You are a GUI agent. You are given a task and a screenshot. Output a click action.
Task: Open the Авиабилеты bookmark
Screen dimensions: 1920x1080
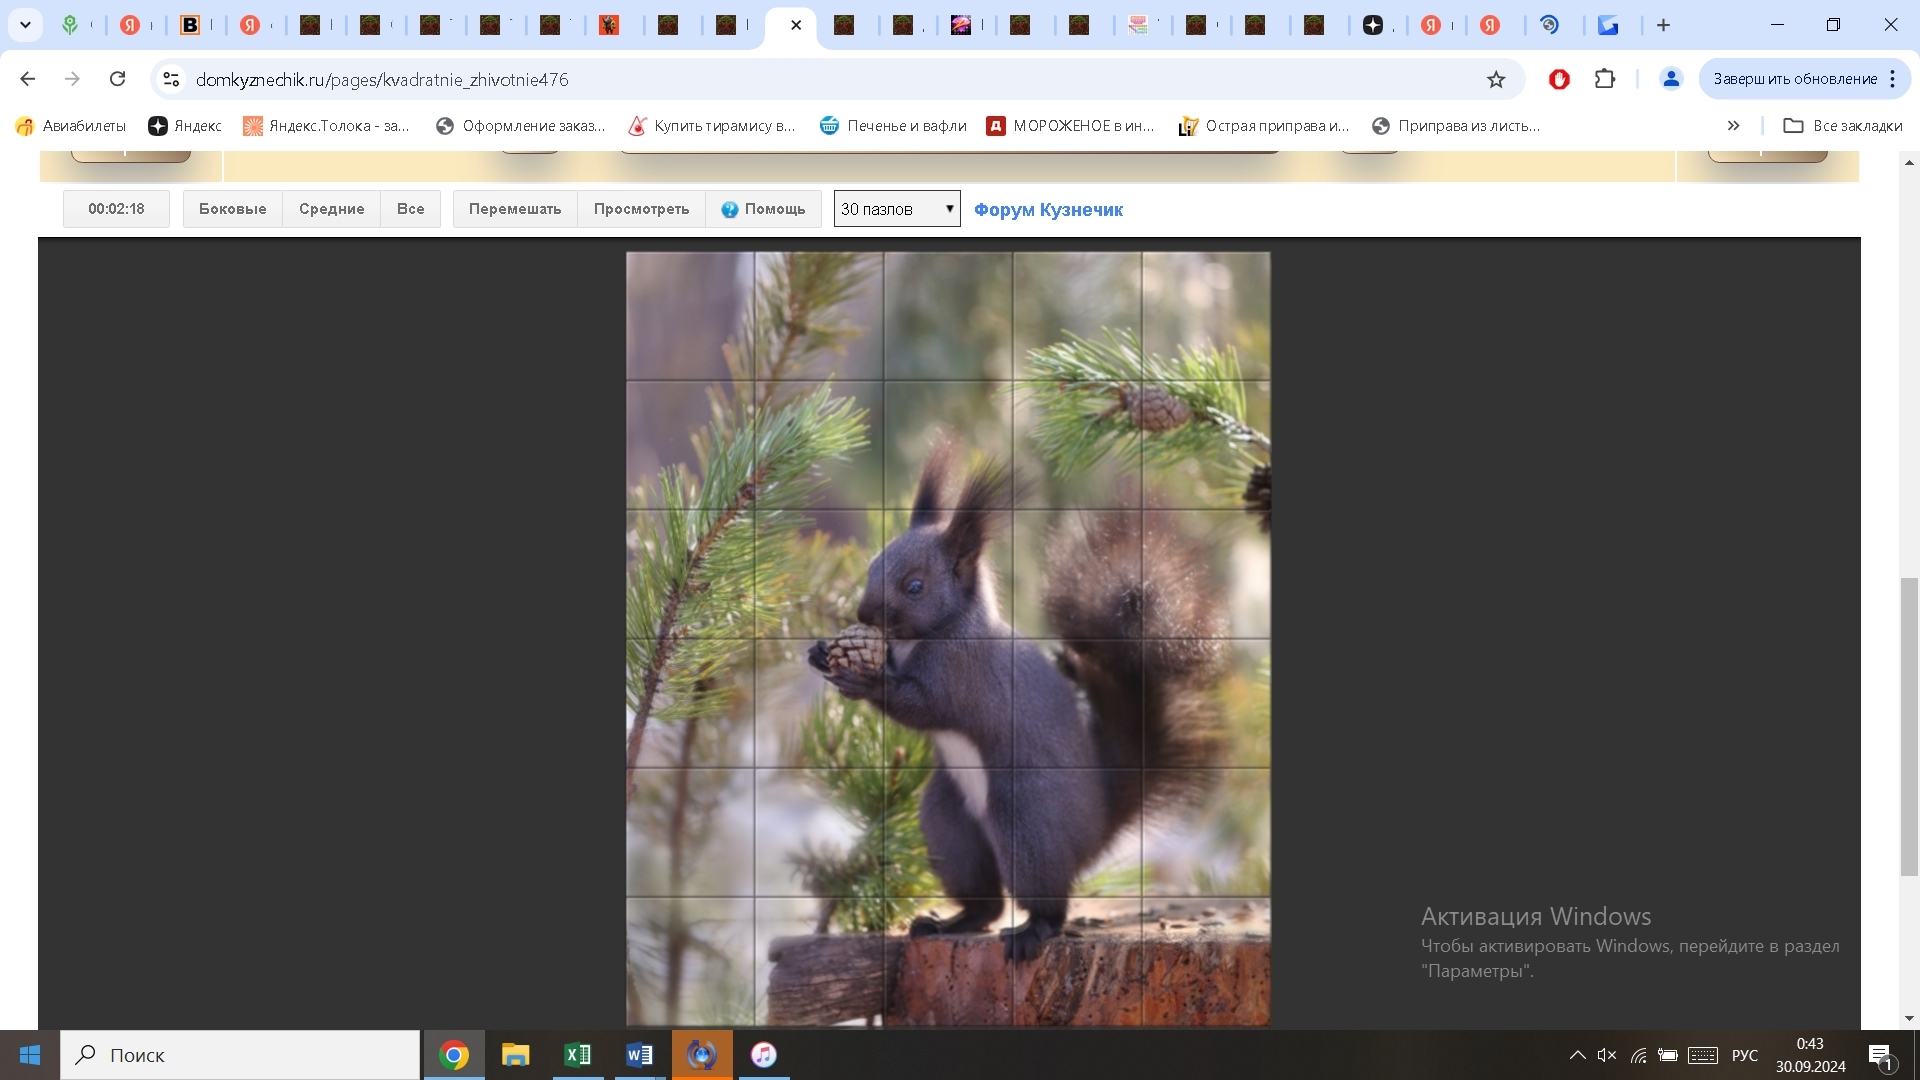[71, 126]
